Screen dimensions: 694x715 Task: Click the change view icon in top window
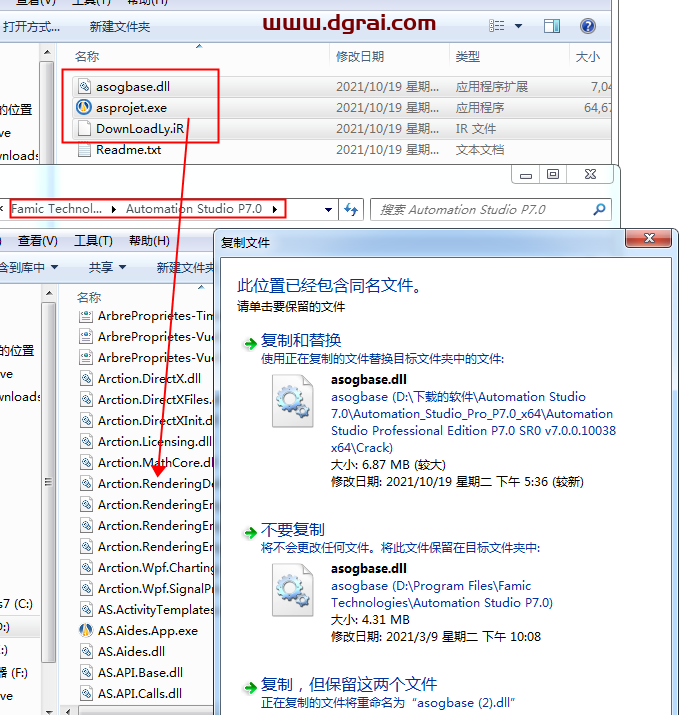click(x=497, y=26)
